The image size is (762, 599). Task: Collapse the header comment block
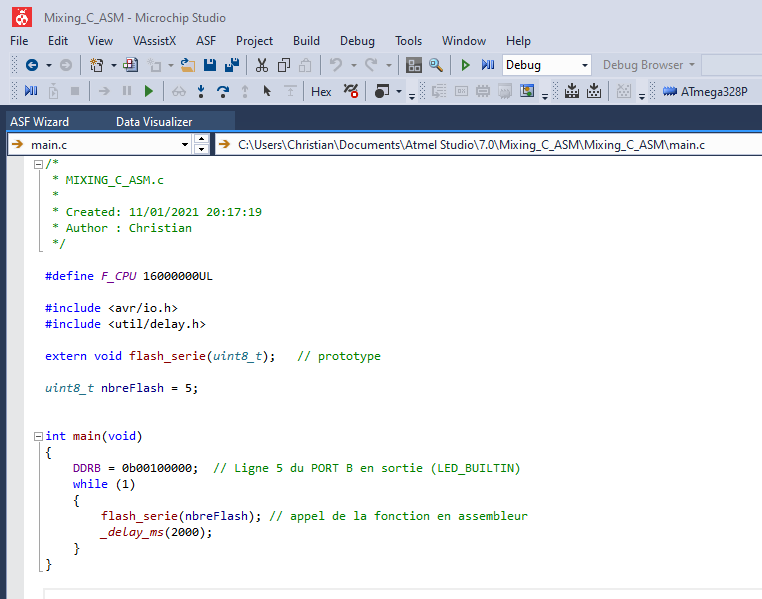click(x=38, y=164)
